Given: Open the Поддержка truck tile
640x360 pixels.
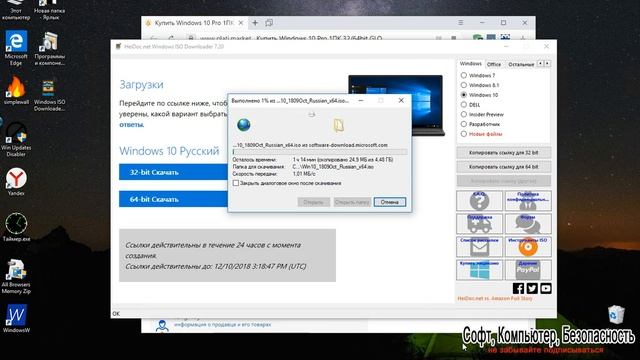Looking at the screenshot, I should click(x=479, y=224).
